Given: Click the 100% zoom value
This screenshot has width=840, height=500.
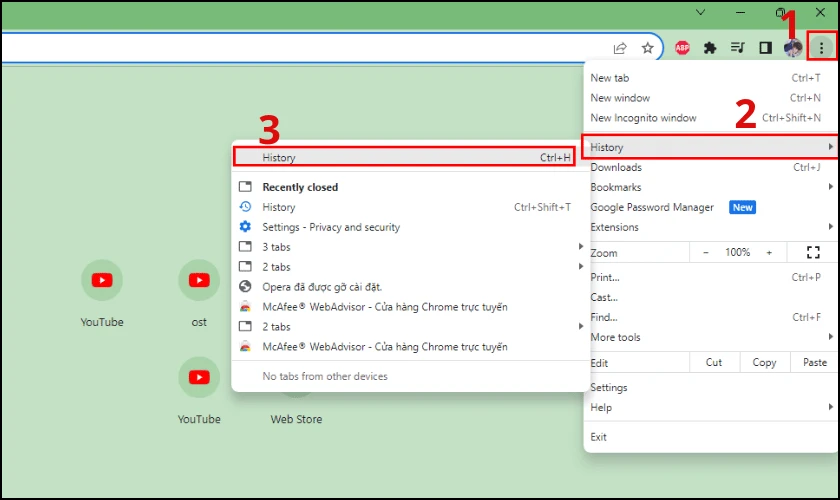Looking at the screenshot, I should click(737, 252).
